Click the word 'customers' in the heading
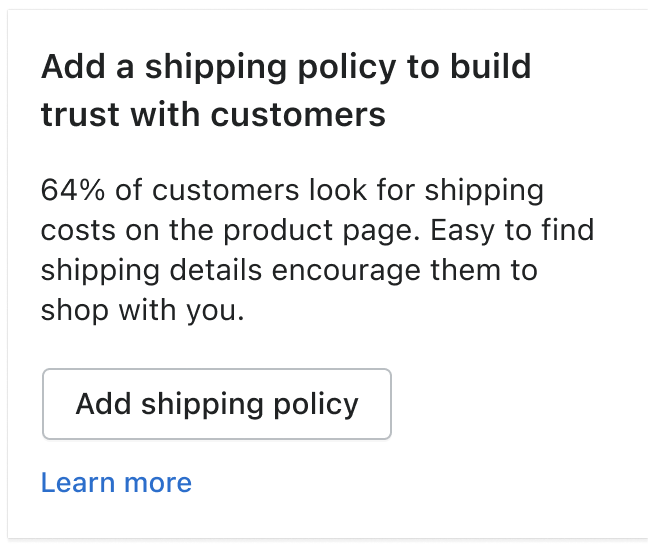Viewport: 648px width, 546px height. point(298,114)
